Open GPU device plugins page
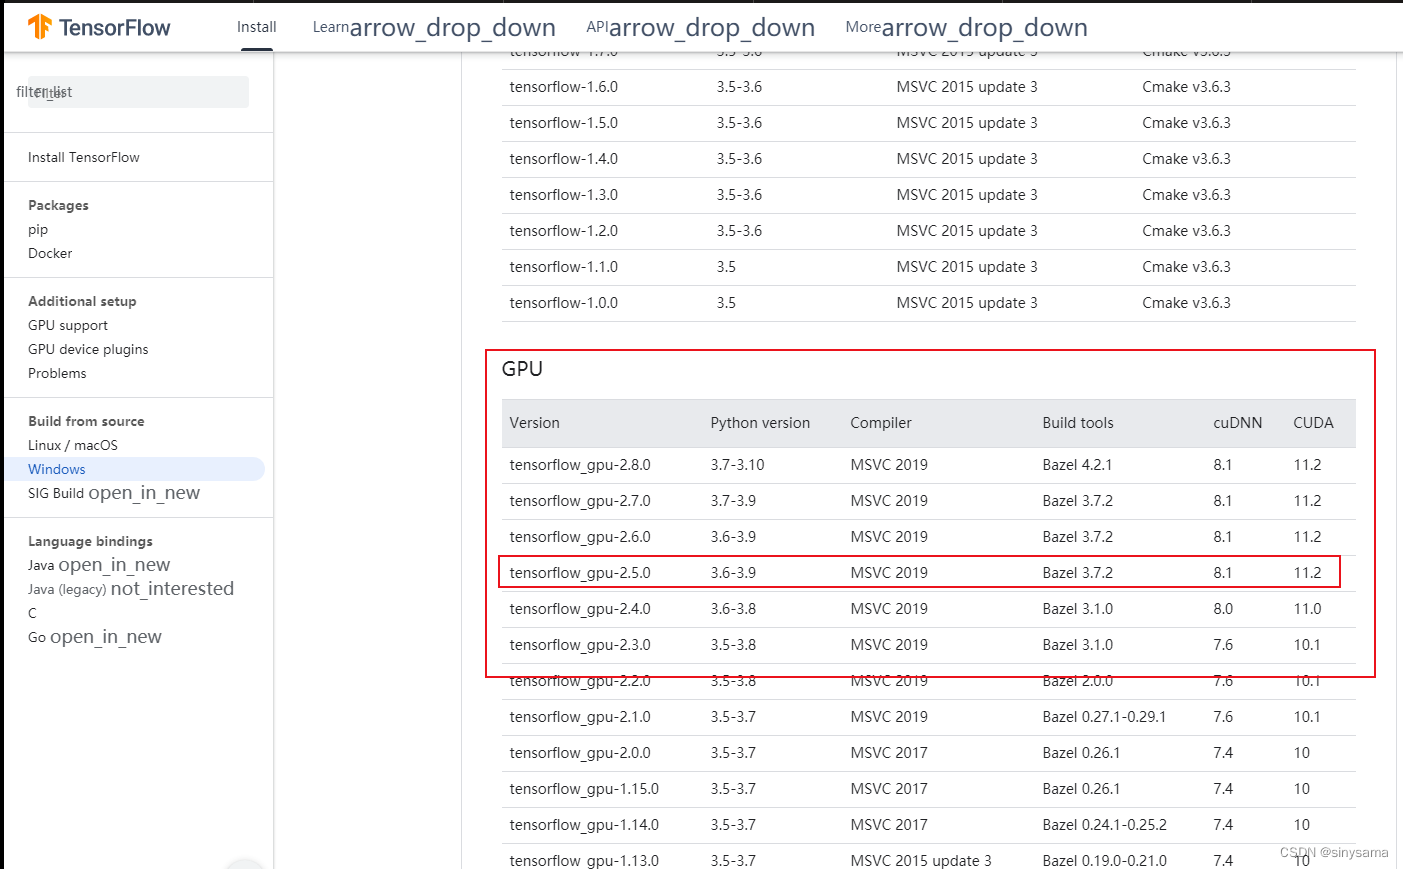Viewport: 1403px width, 869px height. pos(88,349)
